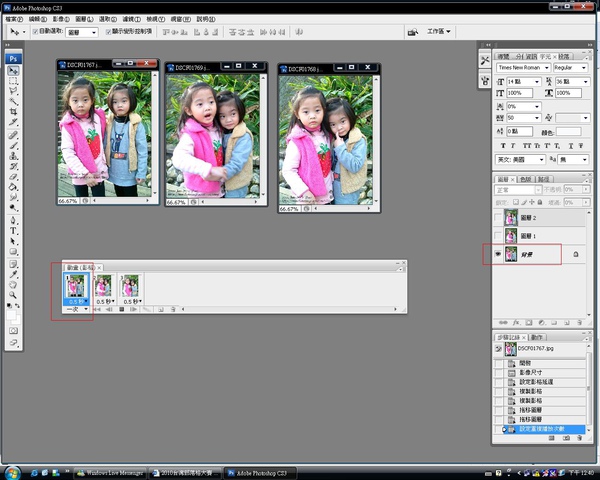The height and width of the screenshot is (480, 600).
Task: Toggle the Show Transform Controls checkbox
Action: point(108,32)
